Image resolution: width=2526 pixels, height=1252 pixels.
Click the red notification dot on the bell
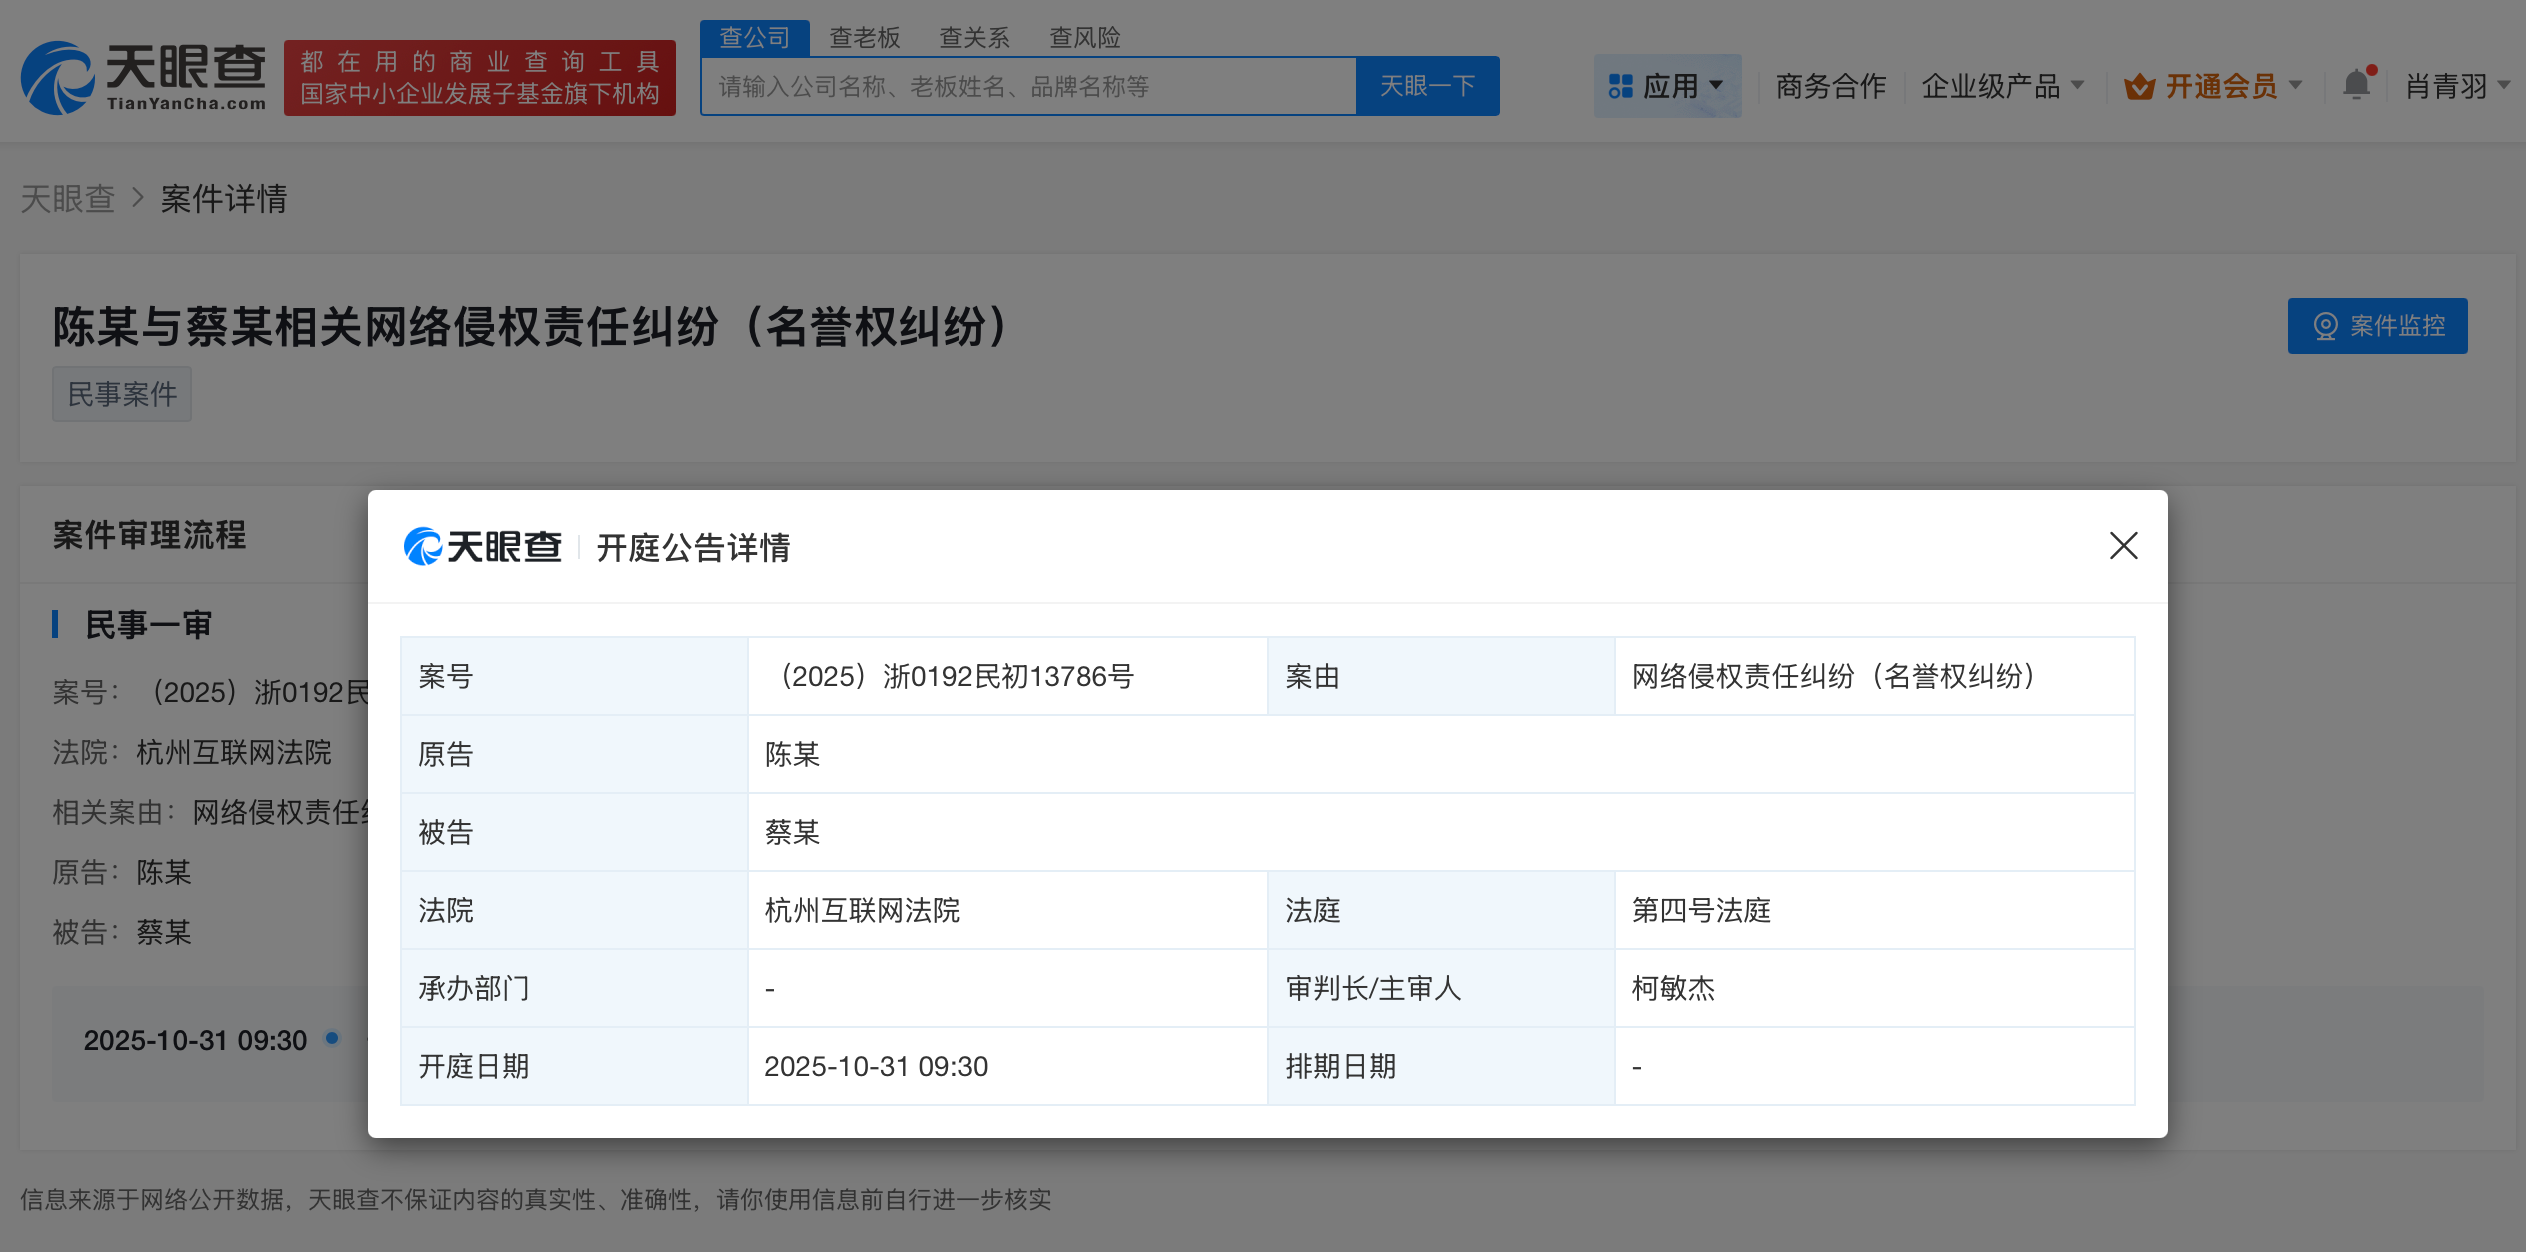click(2372, 70)
